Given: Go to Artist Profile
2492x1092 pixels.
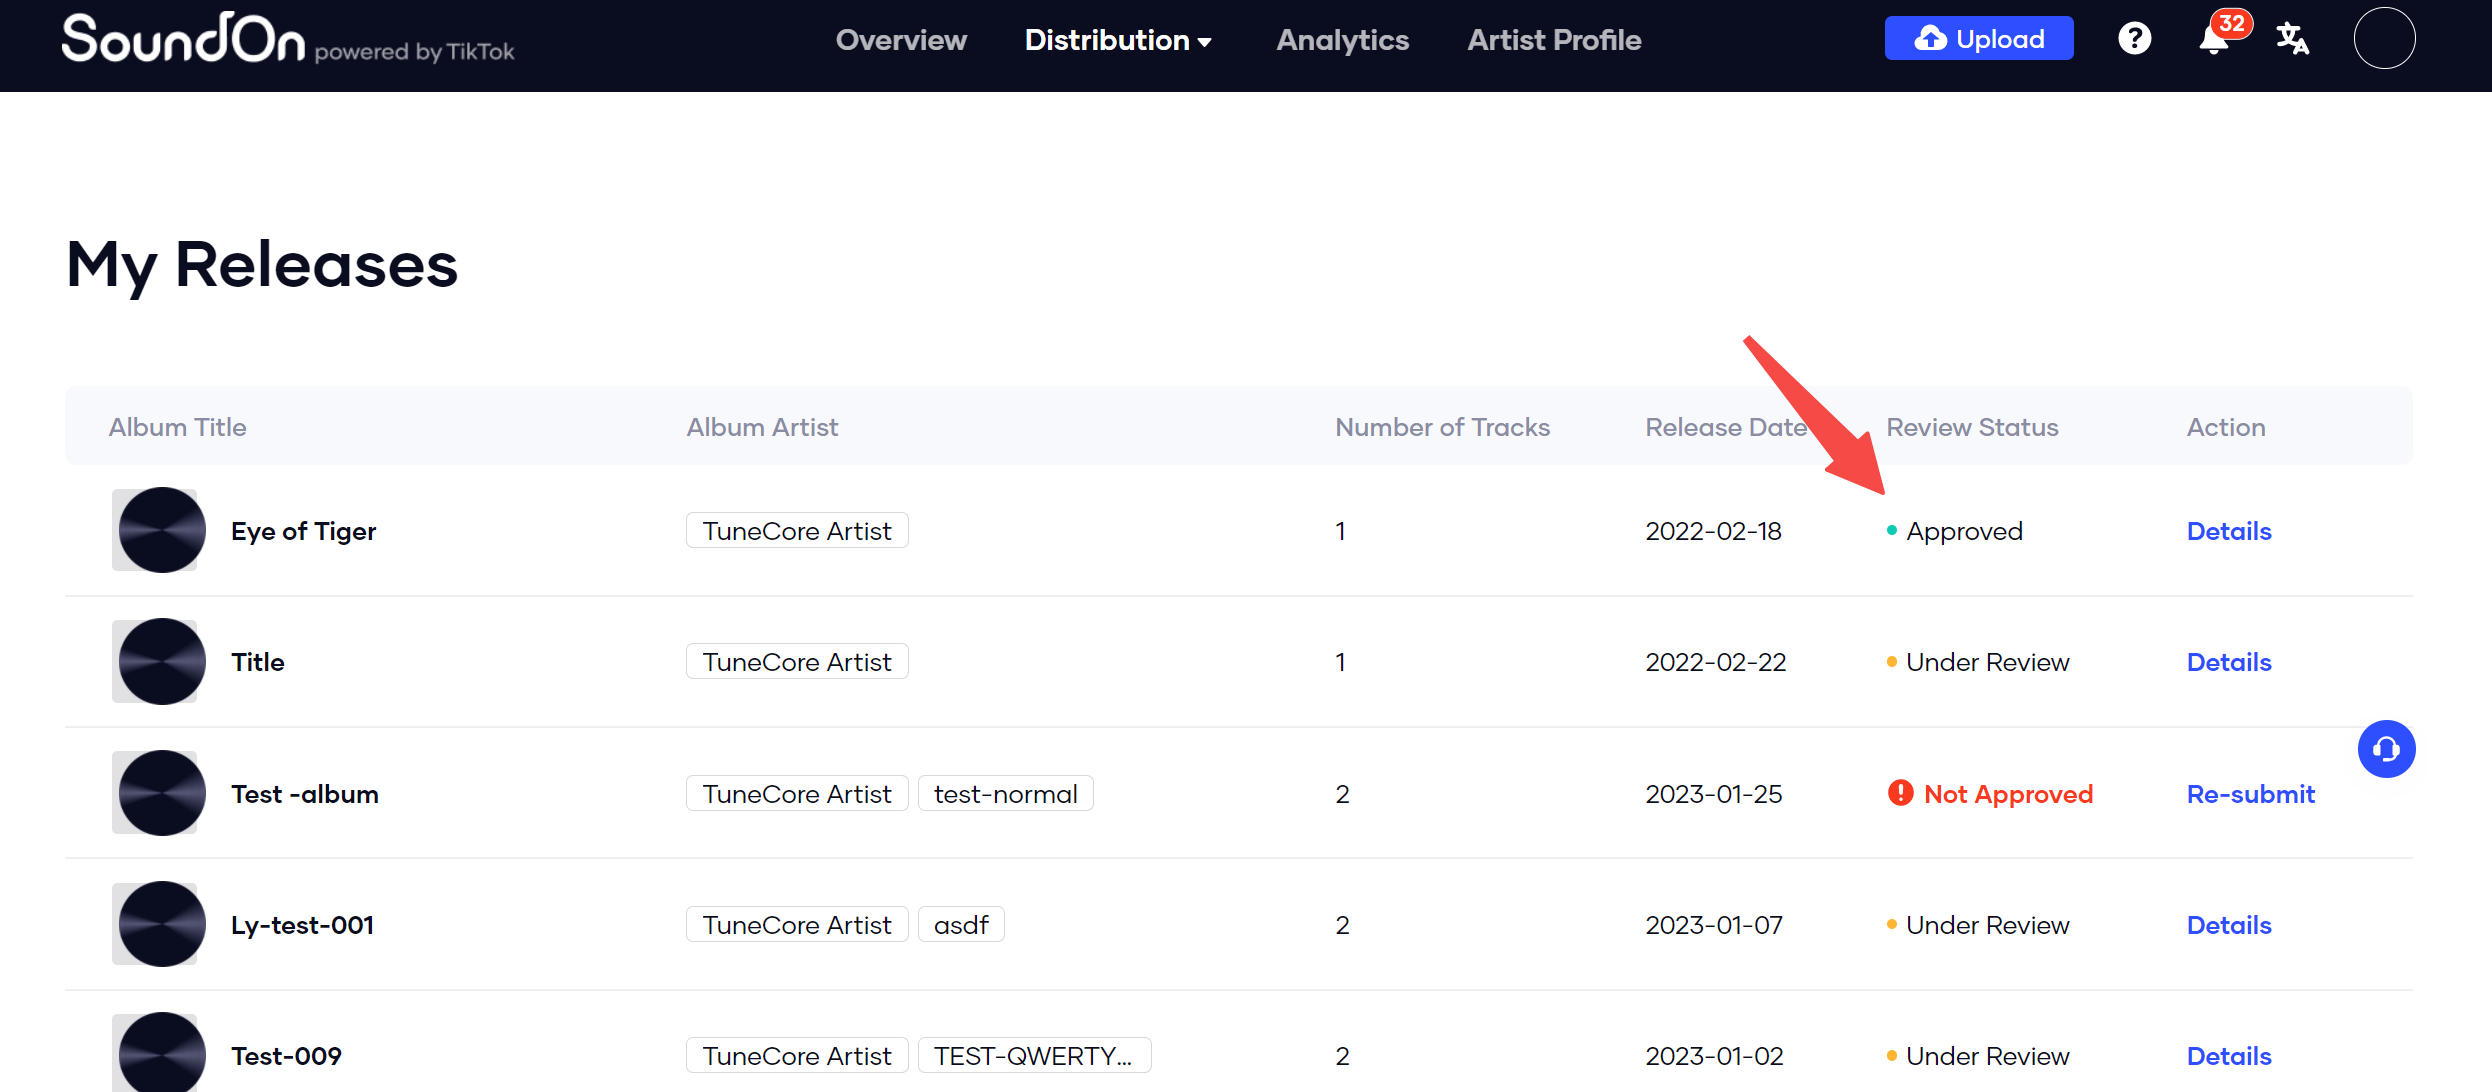Looking at the screenshot, I should (x=1554, y=40).
